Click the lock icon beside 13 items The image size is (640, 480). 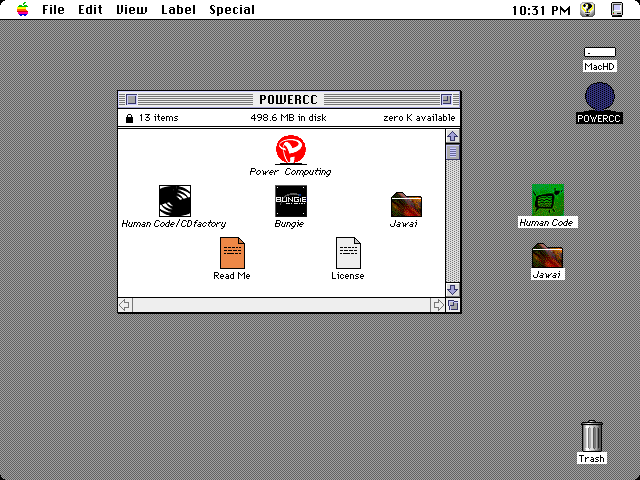(129, 118)
